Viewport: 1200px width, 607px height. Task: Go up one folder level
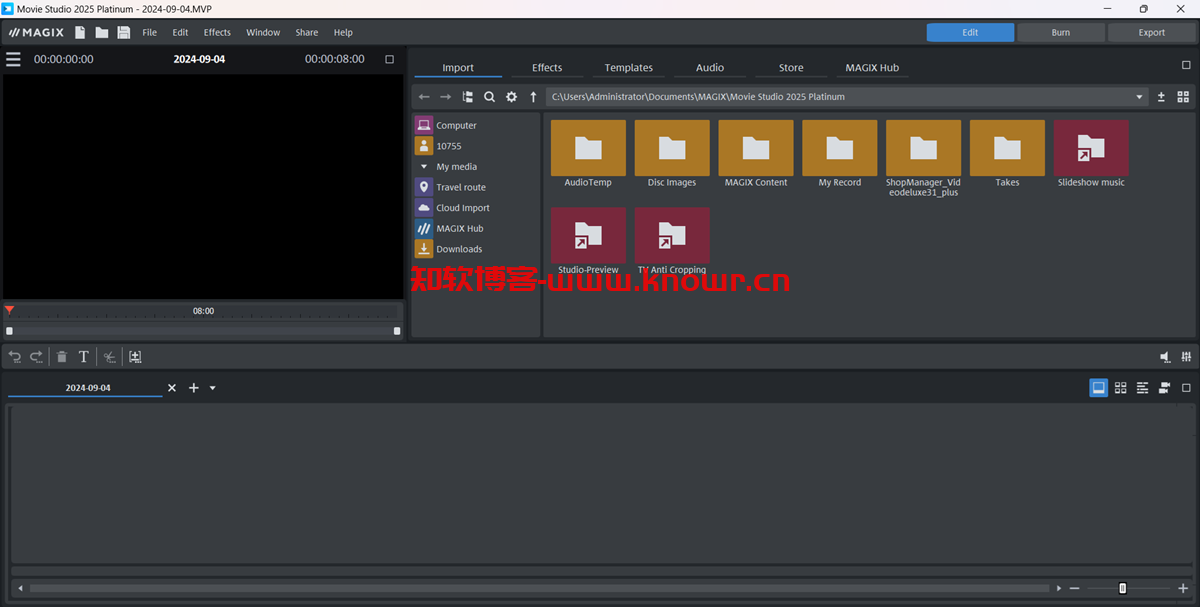(x=533, y=97)
